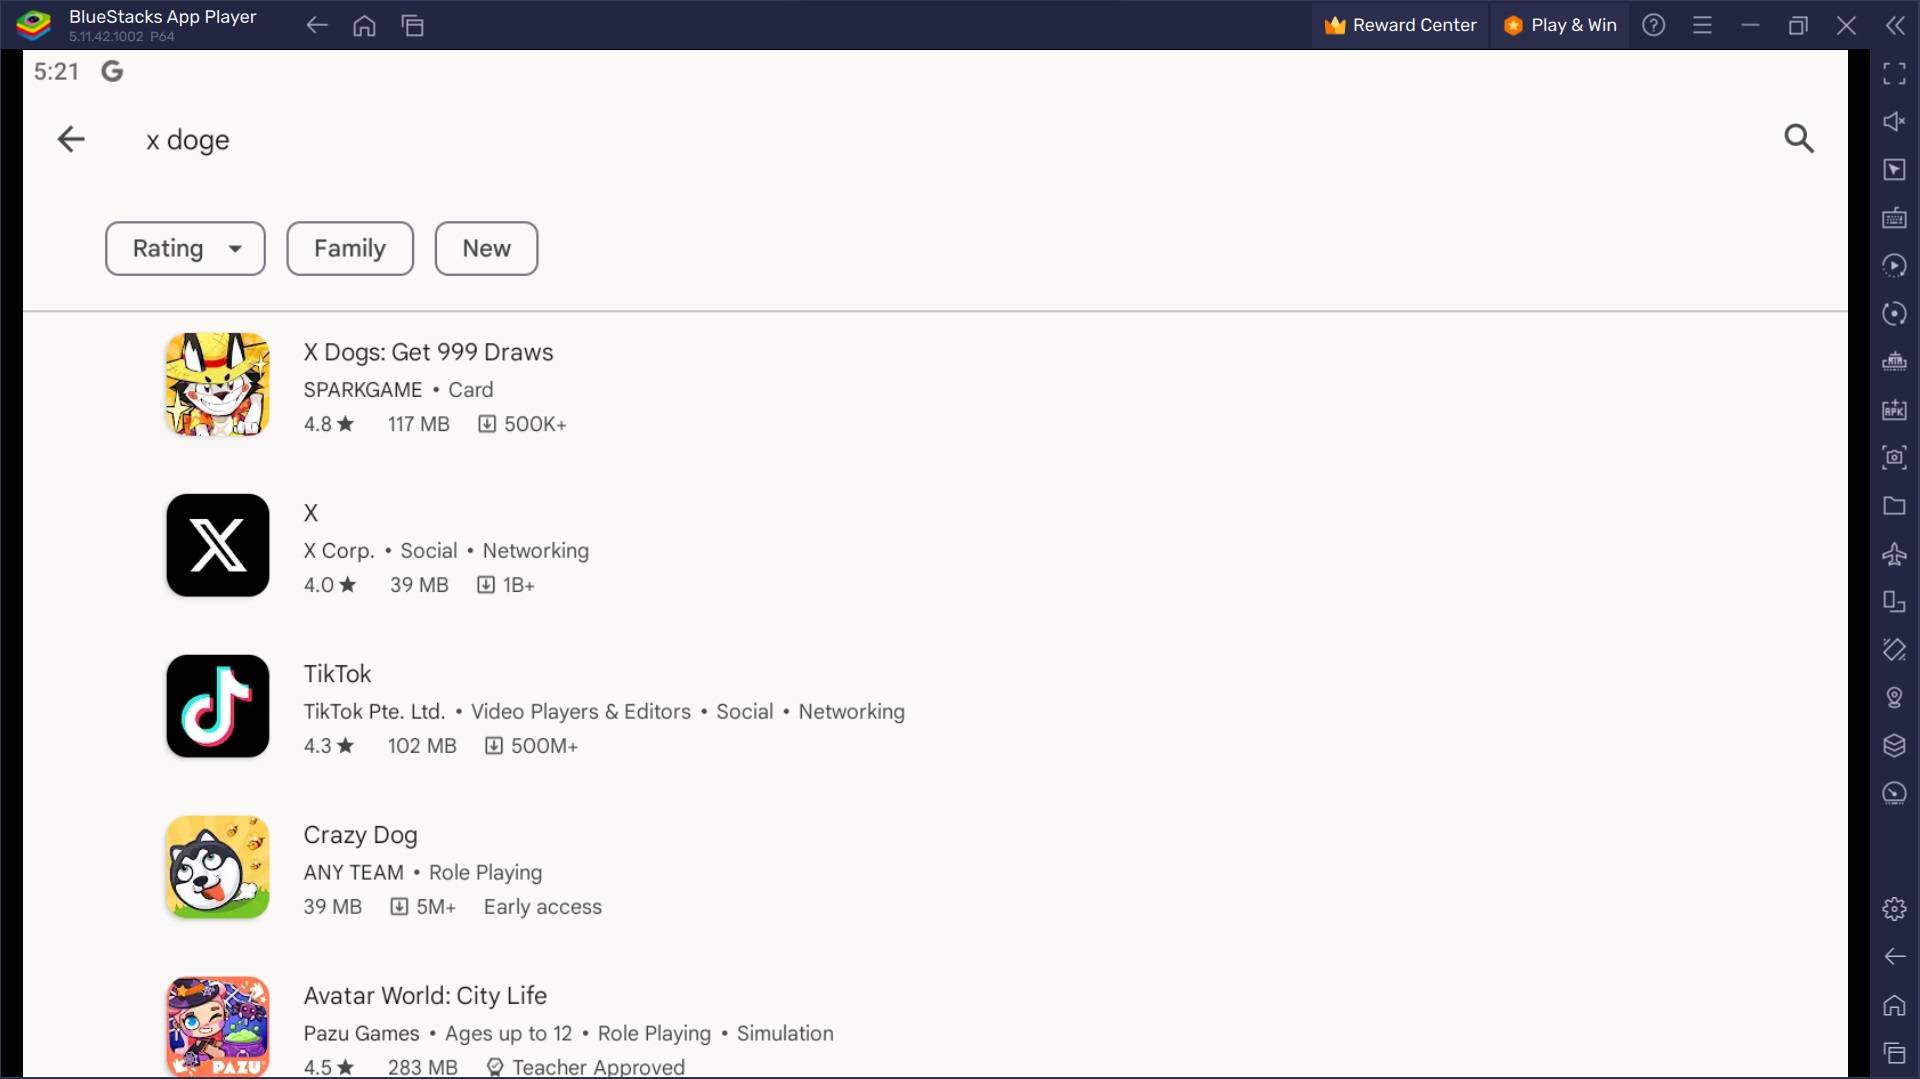This screenshot has width=1920, height=1079.
Task: Open 'Avatar World: City Life' title
Action: click(425, 996)
